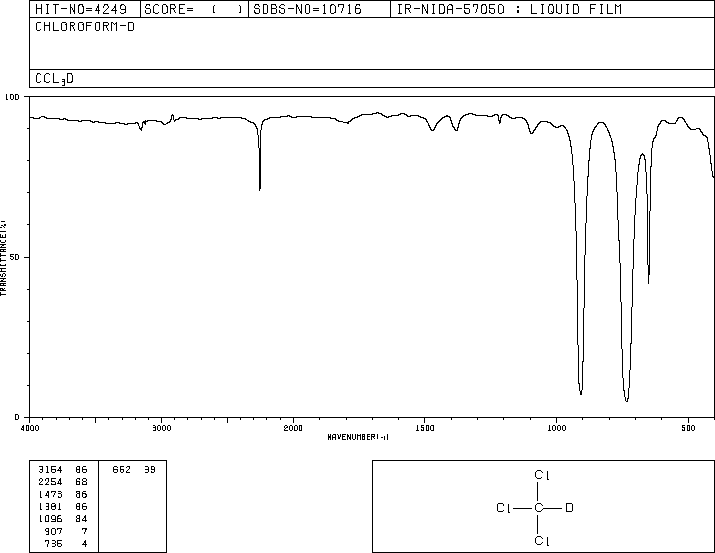Screen dimensions: 715x553
Task: Click the 1096 peak table entry
Action: point(63,519)
